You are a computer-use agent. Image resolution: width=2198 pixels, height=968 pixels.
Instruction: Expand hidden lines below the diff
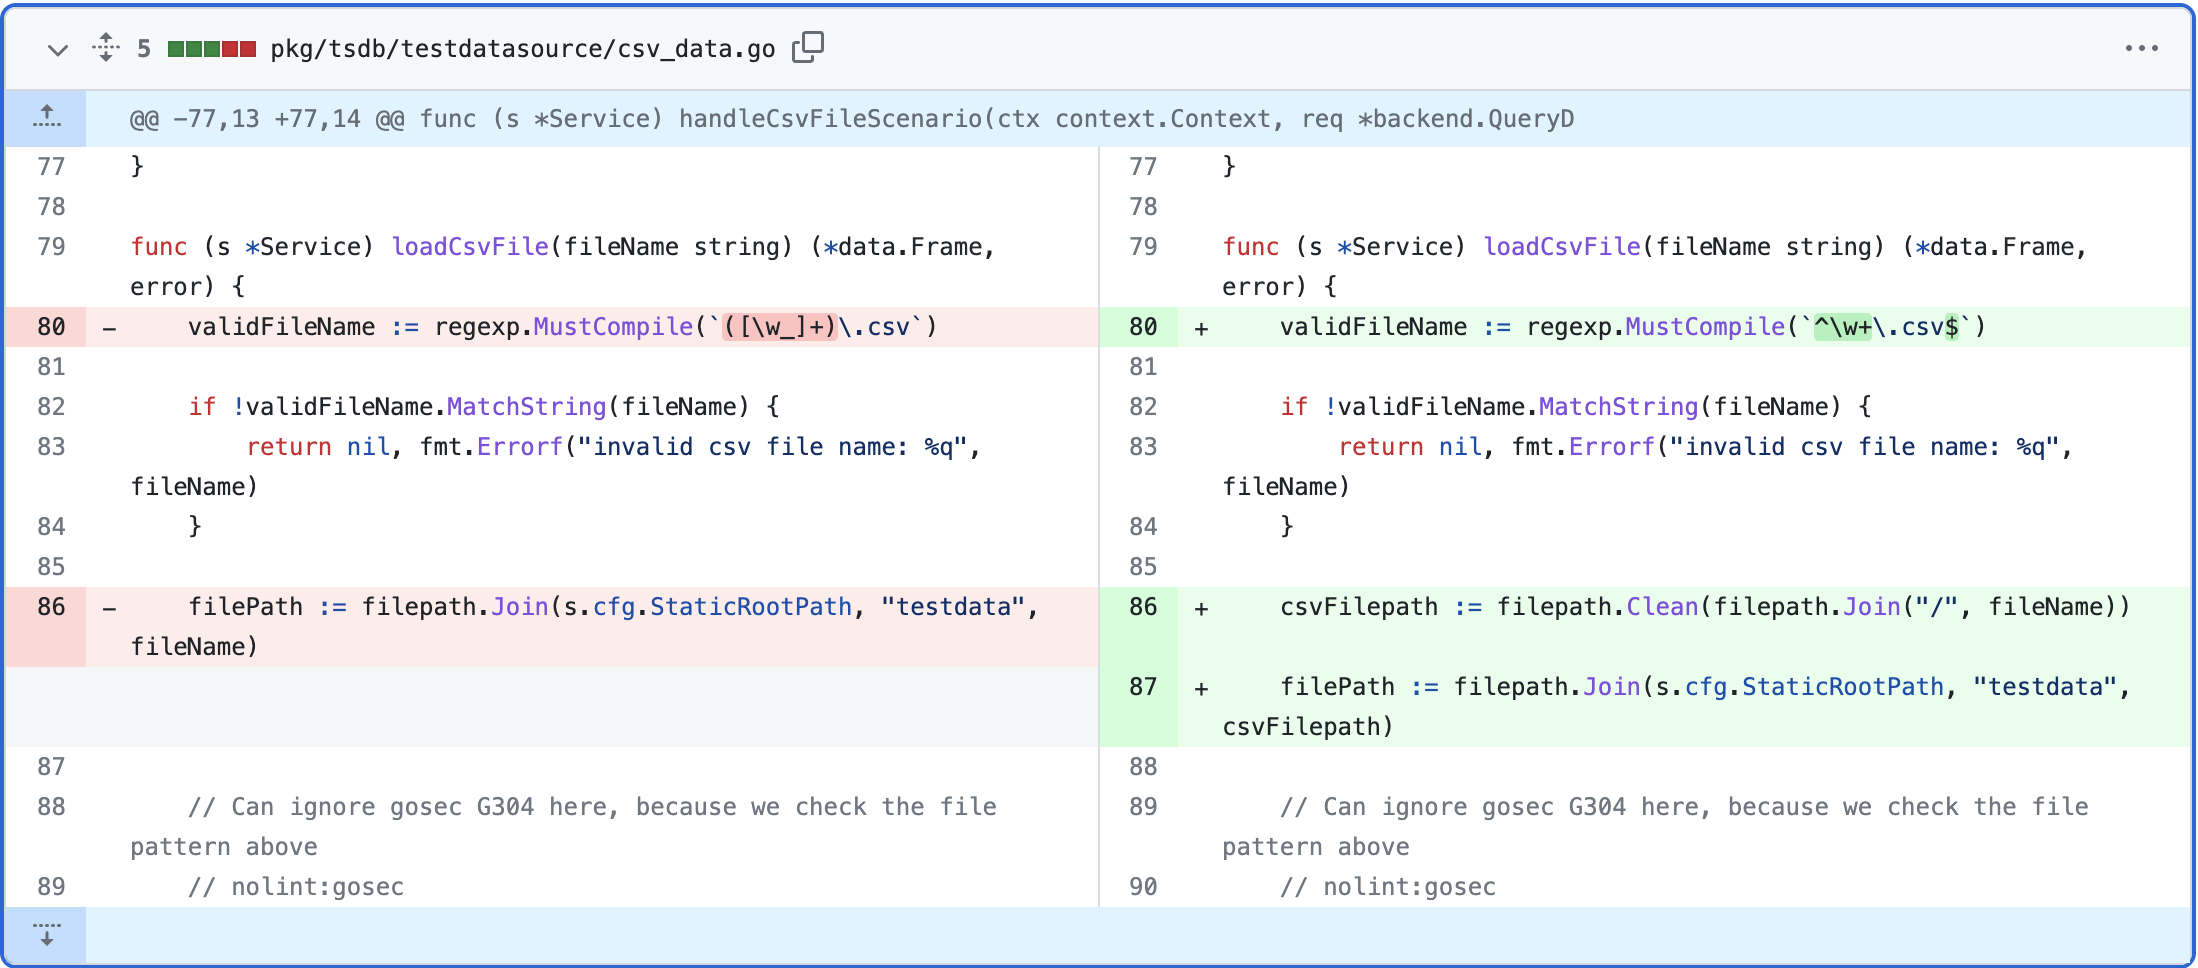pos(46,935)
